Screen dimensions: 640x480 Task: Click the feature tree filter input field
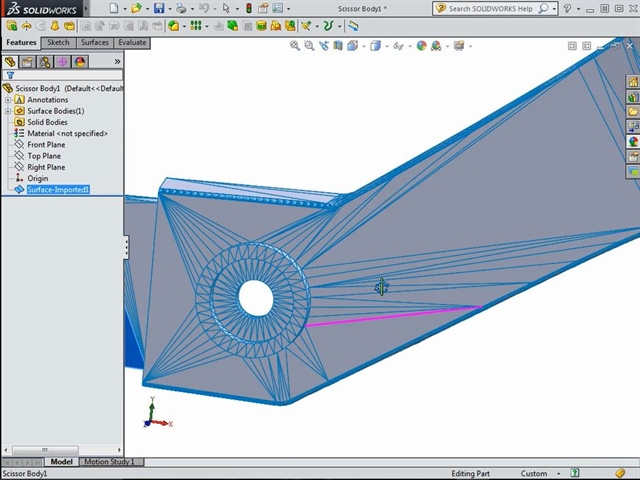coord(62,75)
